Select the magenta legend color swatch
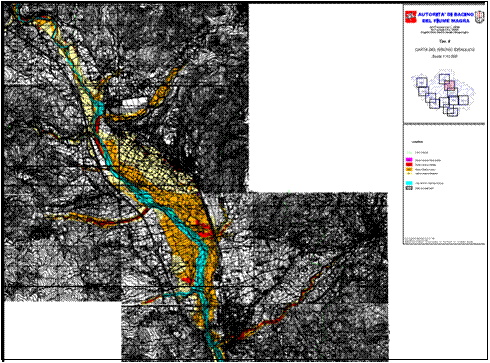This screenshot has width=490, height=363. point(409,160)
